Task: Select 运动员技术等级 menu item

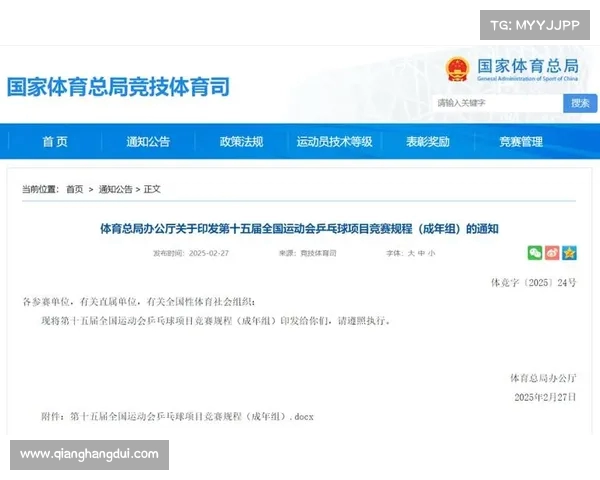Action: pos(334,142)
